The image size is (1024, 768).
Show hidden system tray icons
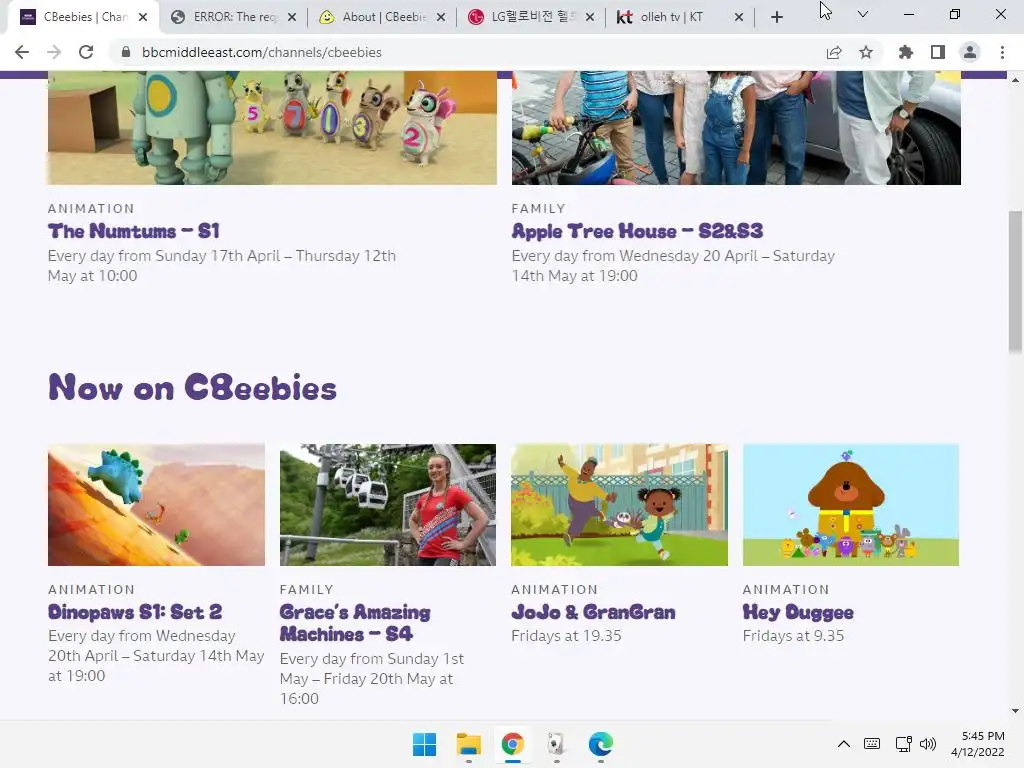point(844,744)
